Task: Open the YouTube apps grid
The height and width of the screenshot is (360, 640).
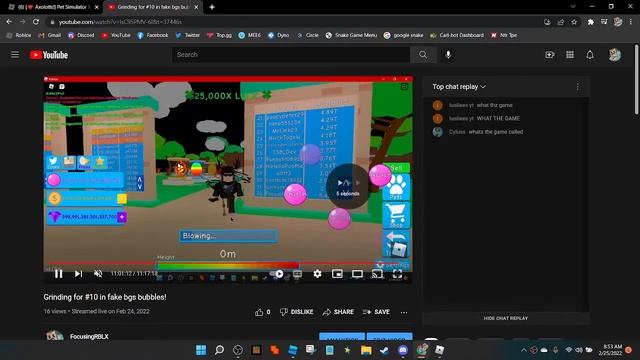Action: point(570,55)
